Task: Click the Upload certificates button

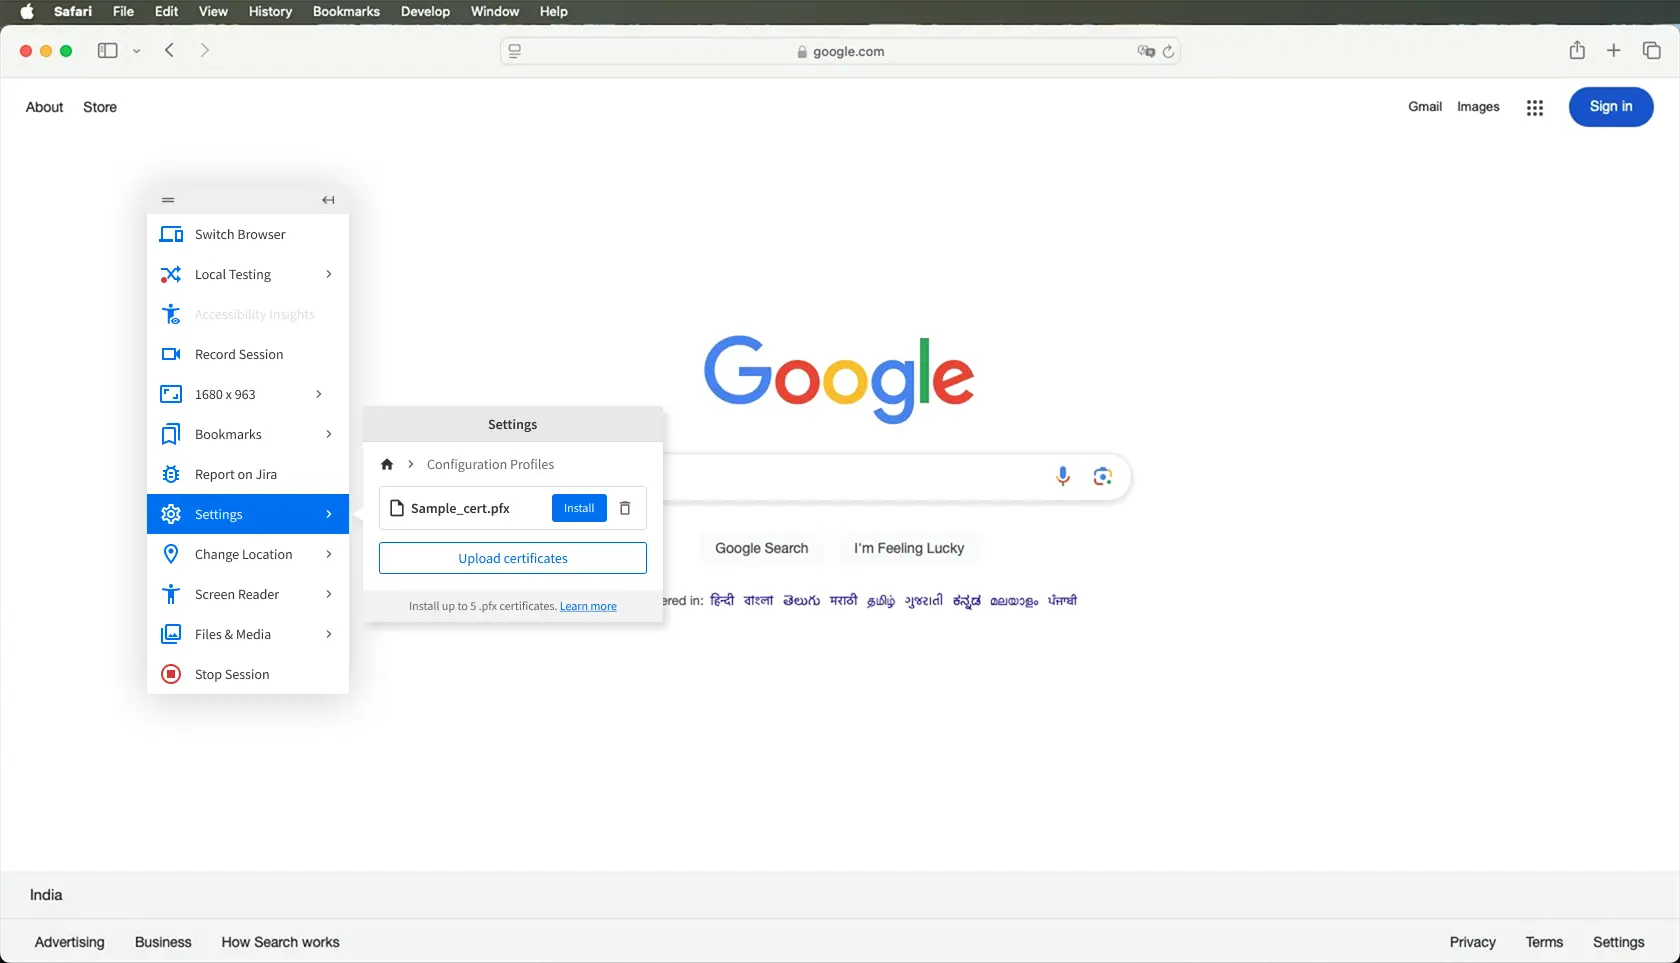Action: click(x=513, y=558)
